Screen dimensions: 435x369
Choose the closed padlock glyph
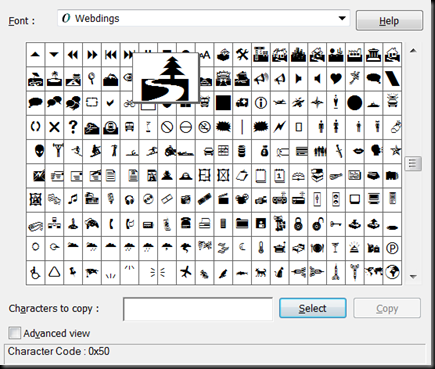pyautogui.click(x=298, y=224)
